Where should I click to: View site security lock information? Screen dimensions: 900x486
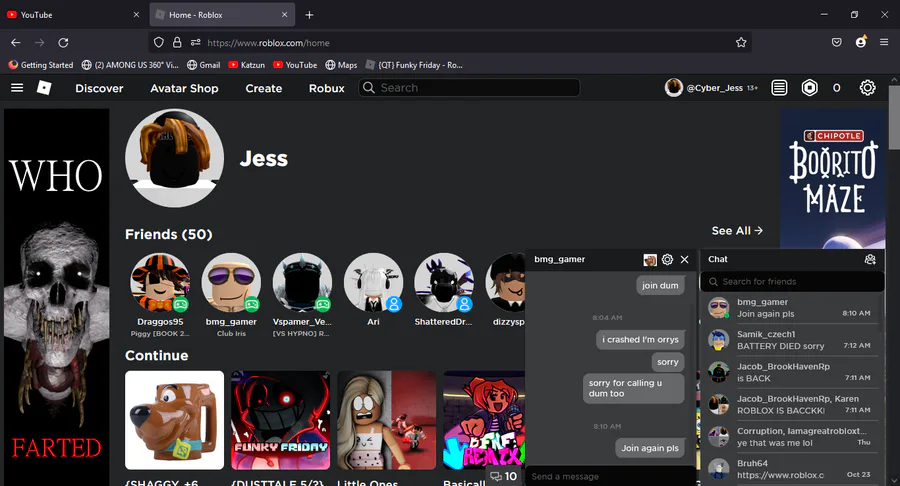pos(177,42)
